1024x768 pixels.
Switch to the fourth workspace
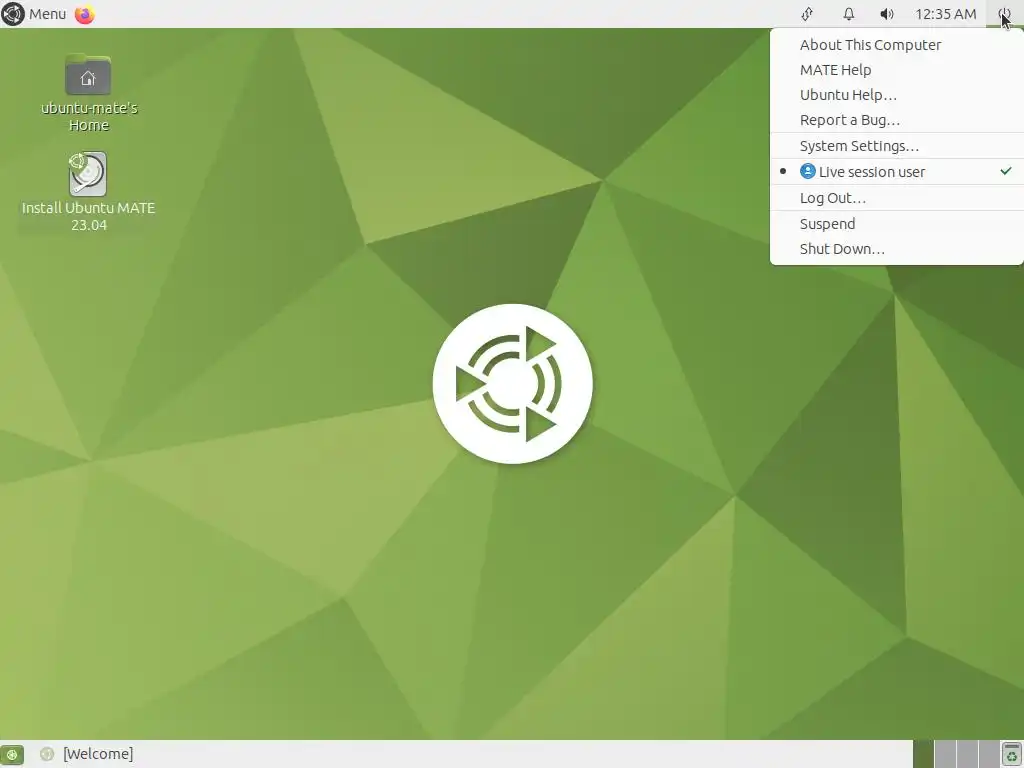(x=989, y=754)
